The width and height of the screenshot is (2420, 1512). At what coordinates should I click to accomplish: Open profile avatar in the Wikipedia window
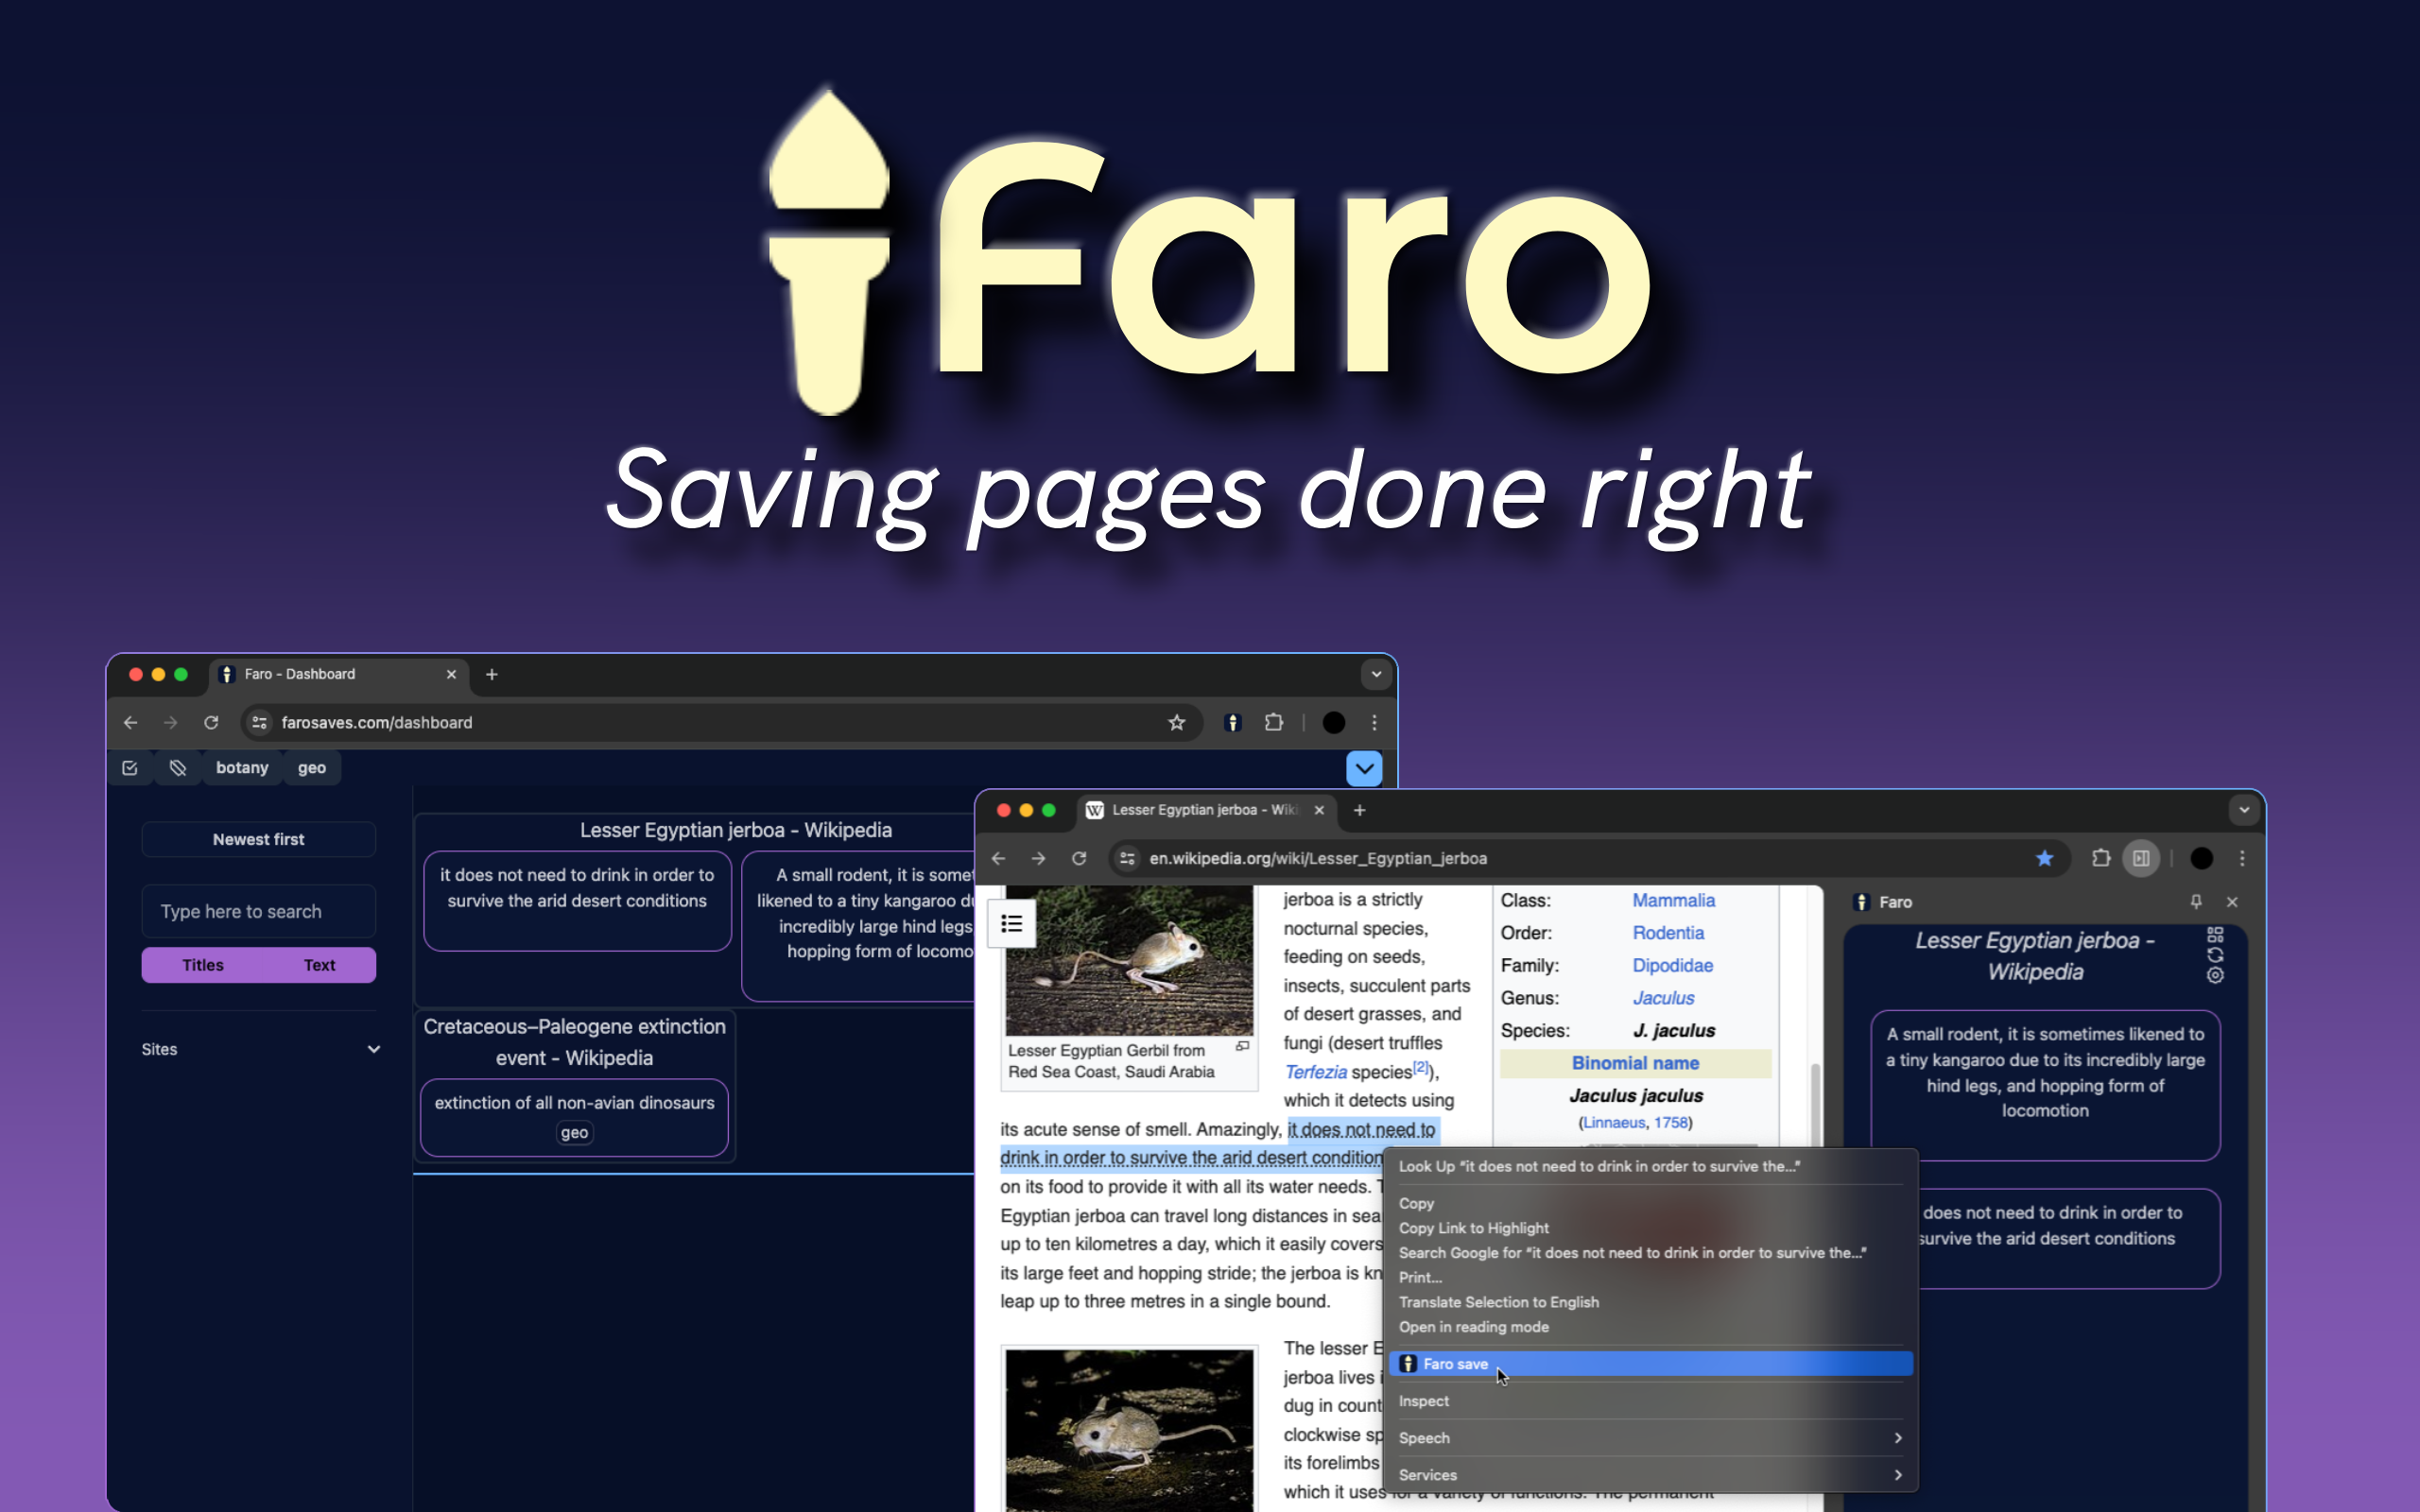point(2202,858)
